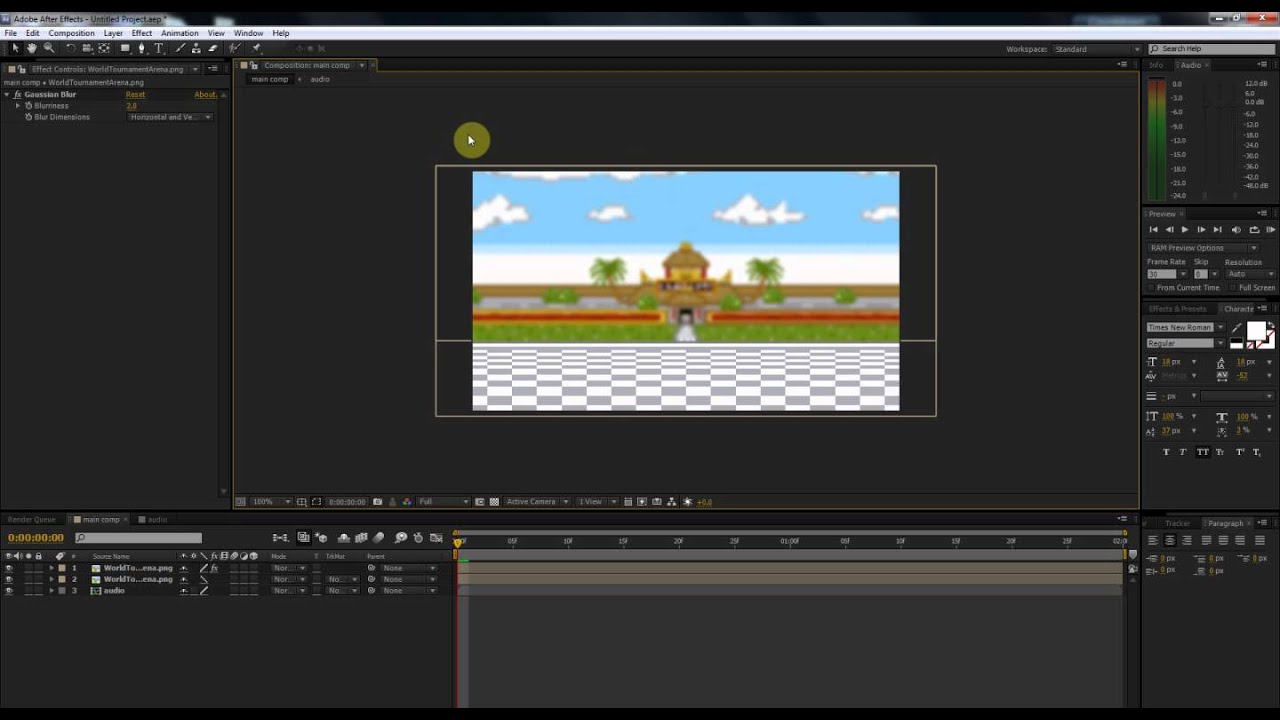Select the Pan Behind tool
Image resolution: width=1280 pixels, height=720 pixels.
[x=104, y=48]
